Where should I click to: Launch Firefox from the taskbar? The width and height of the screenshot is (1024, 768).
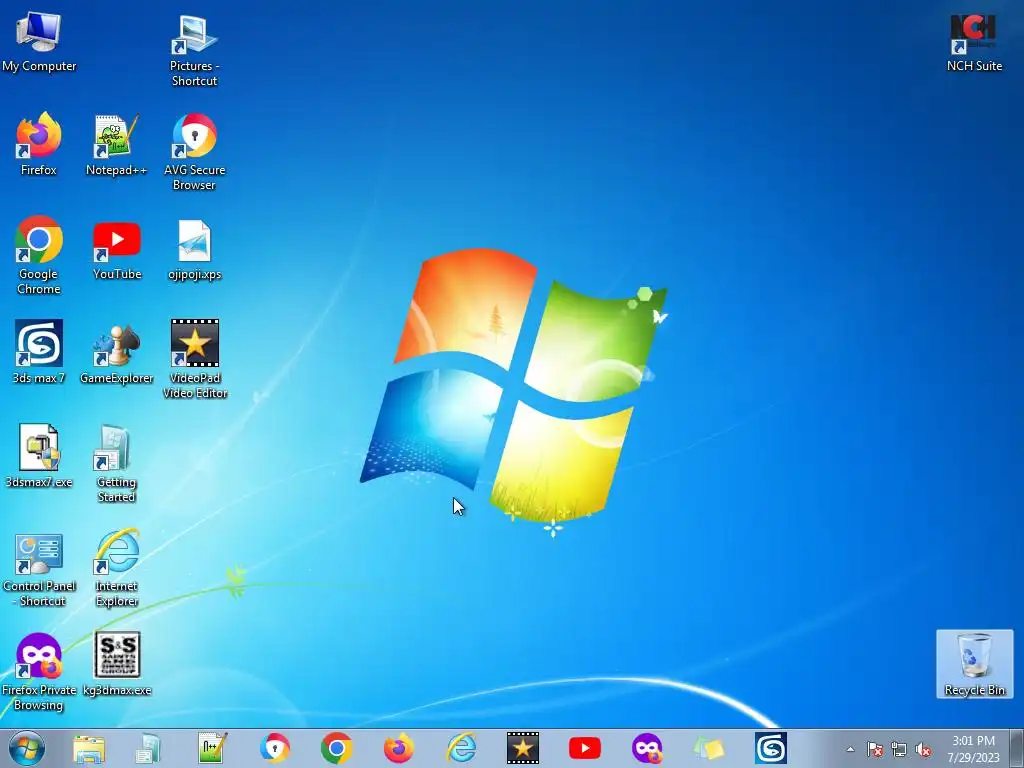[398, 748]
